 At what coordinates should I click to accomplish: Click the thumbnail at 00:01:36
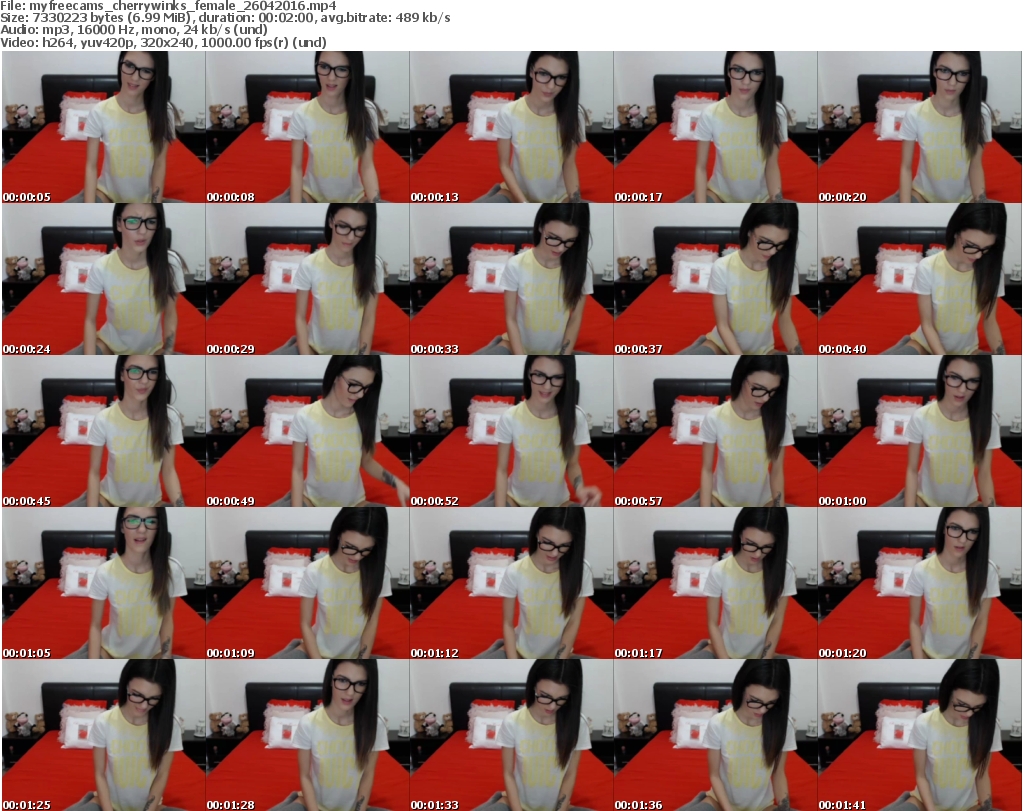[x=715, y=735]
